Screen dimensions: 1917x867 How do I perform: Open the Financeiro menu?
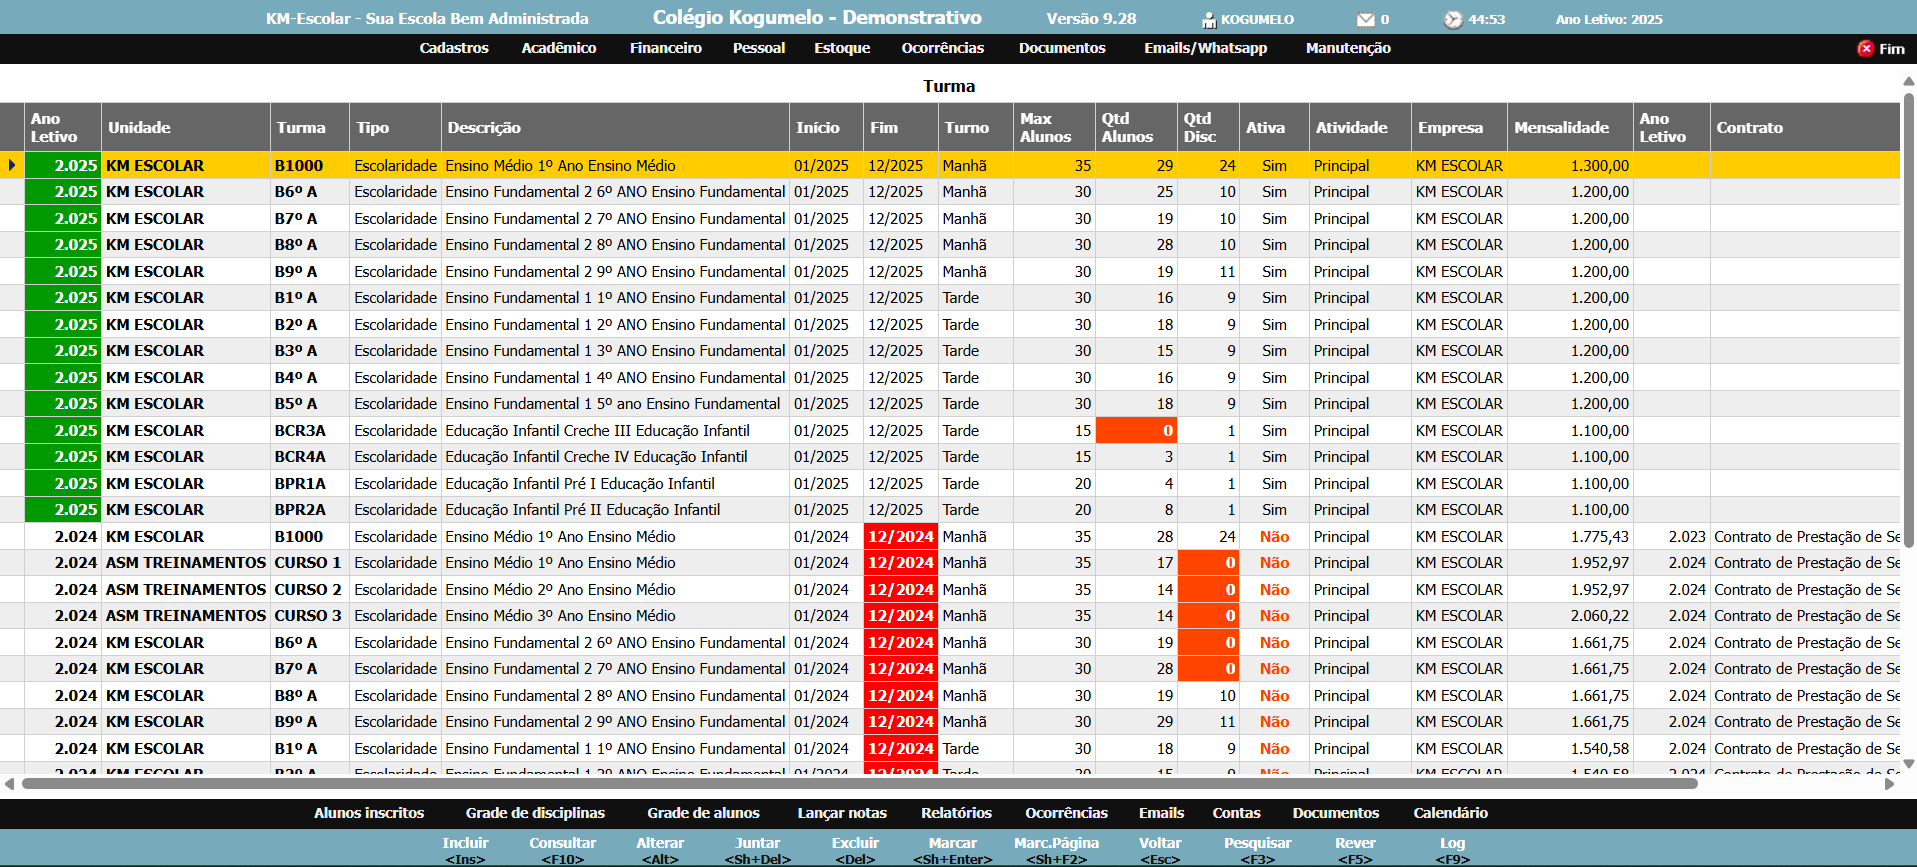click(x=665, y=48)
